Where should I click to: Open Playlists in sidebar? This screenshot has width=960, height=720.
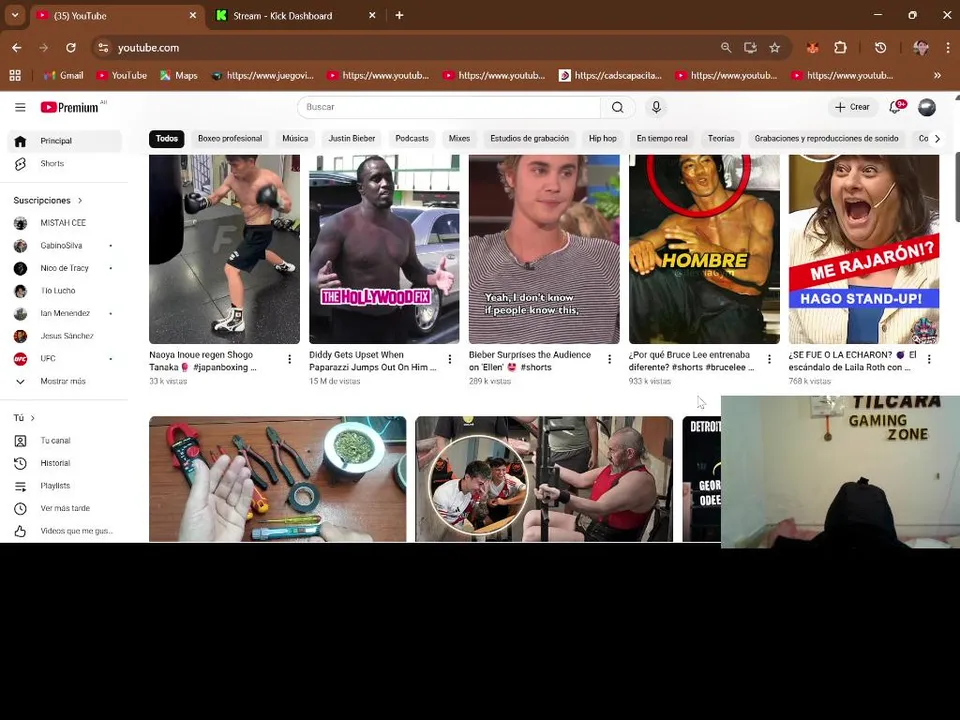click(64, 486)
